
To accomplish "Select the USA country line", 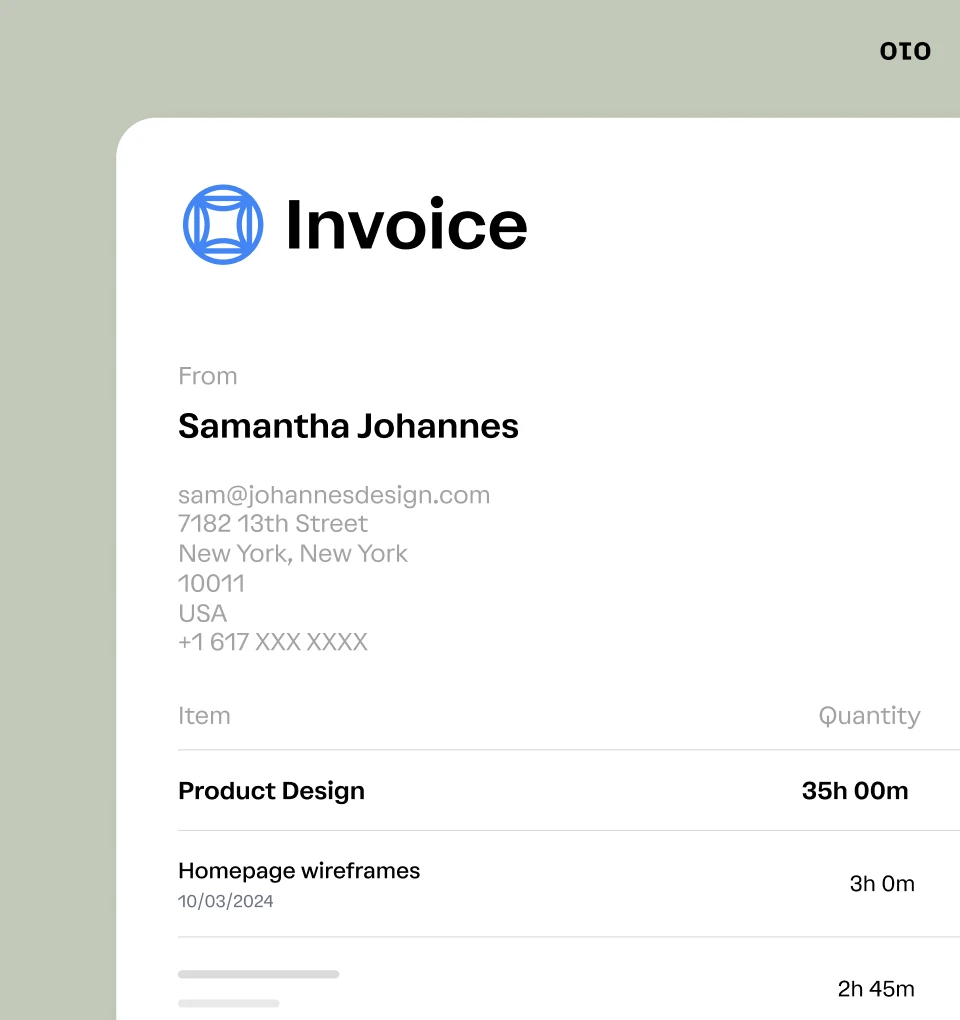I will pos(202,613).
